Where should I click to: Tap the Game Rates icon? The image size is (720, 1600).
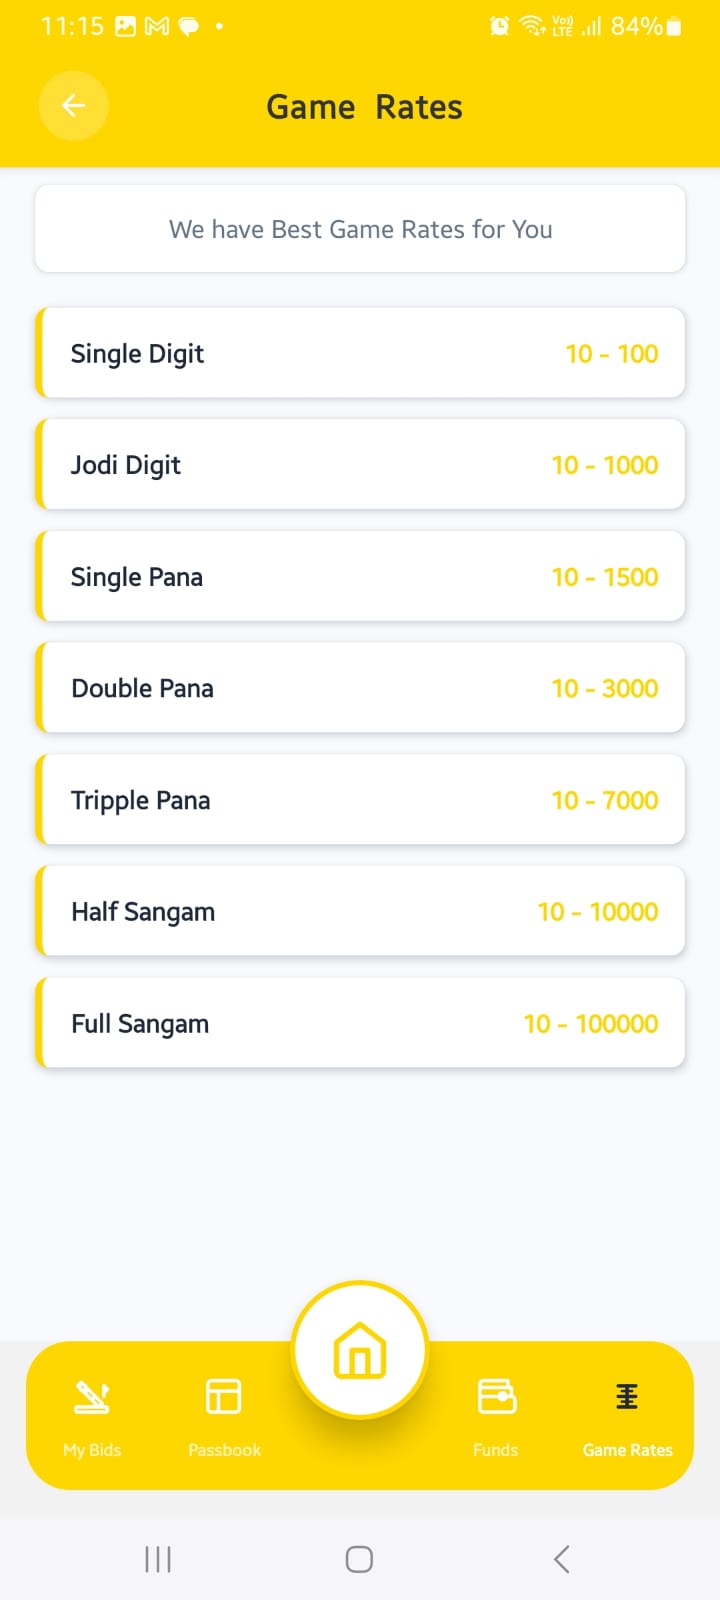627,1396
